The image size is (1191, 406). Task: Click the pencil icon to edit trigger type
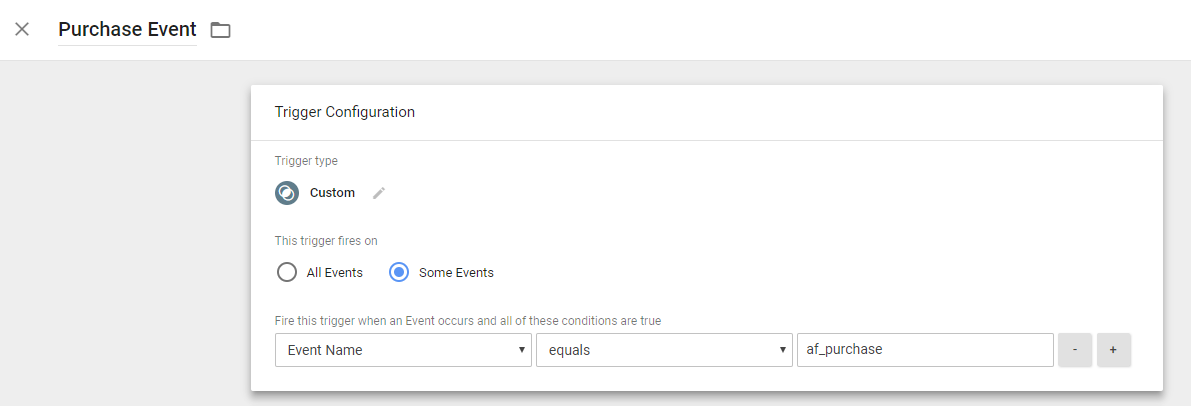pos(379,193)
